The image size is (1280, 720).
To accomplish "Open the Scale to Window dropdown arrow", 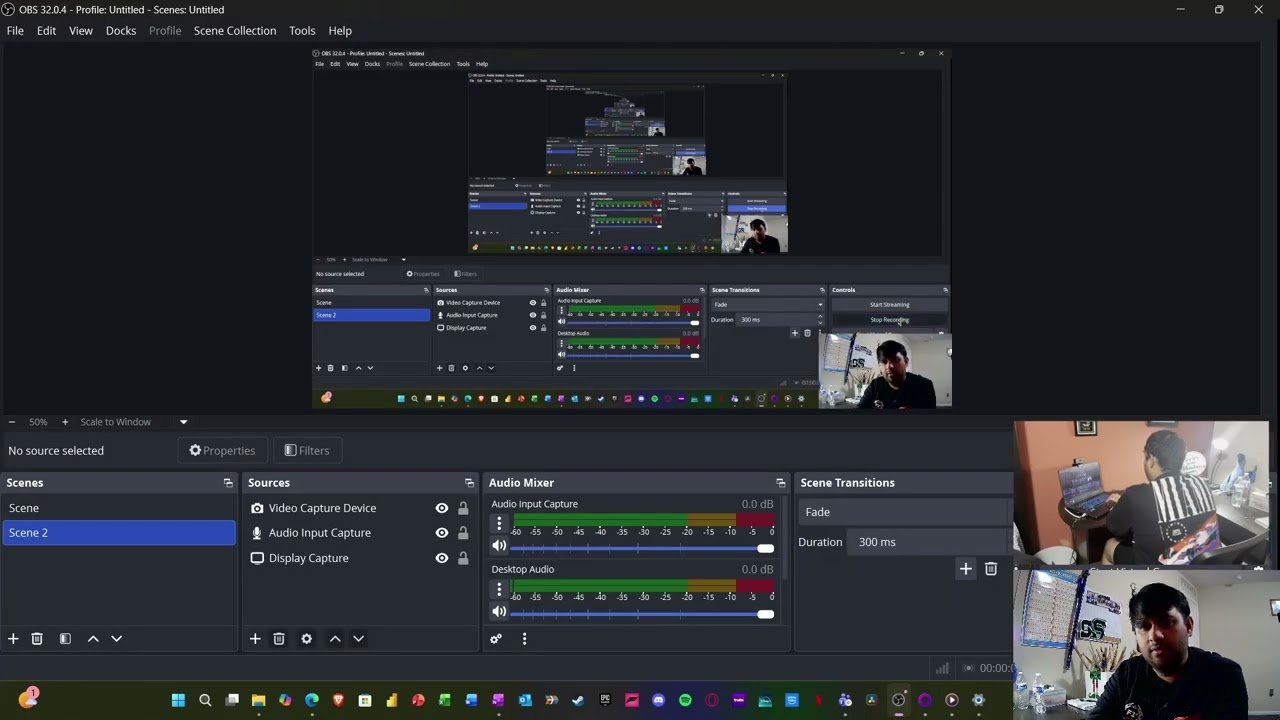I will click(183, 422).
